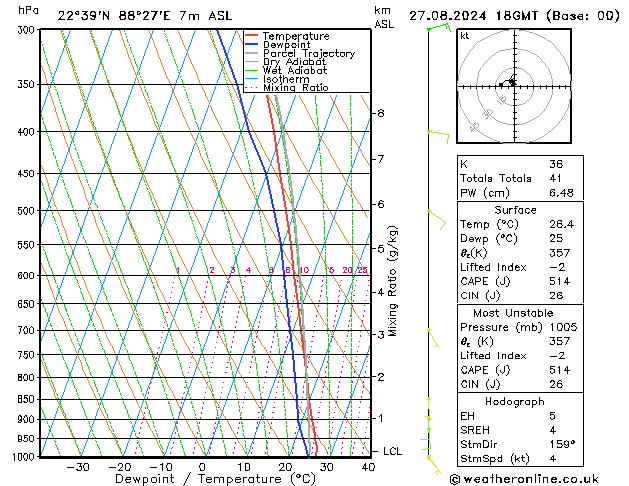This screenshot has height=486, width=629.
Task: Click the surface Dewp value 25
Action: [556, 238]
